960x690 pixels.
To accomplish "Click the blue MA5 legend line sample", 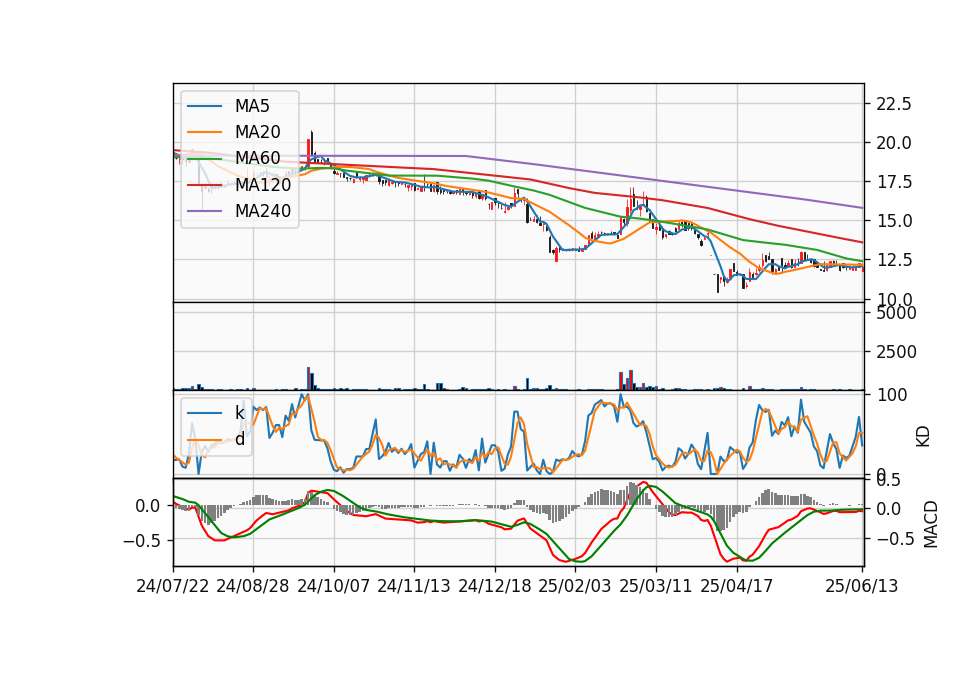I will [204, 106].
